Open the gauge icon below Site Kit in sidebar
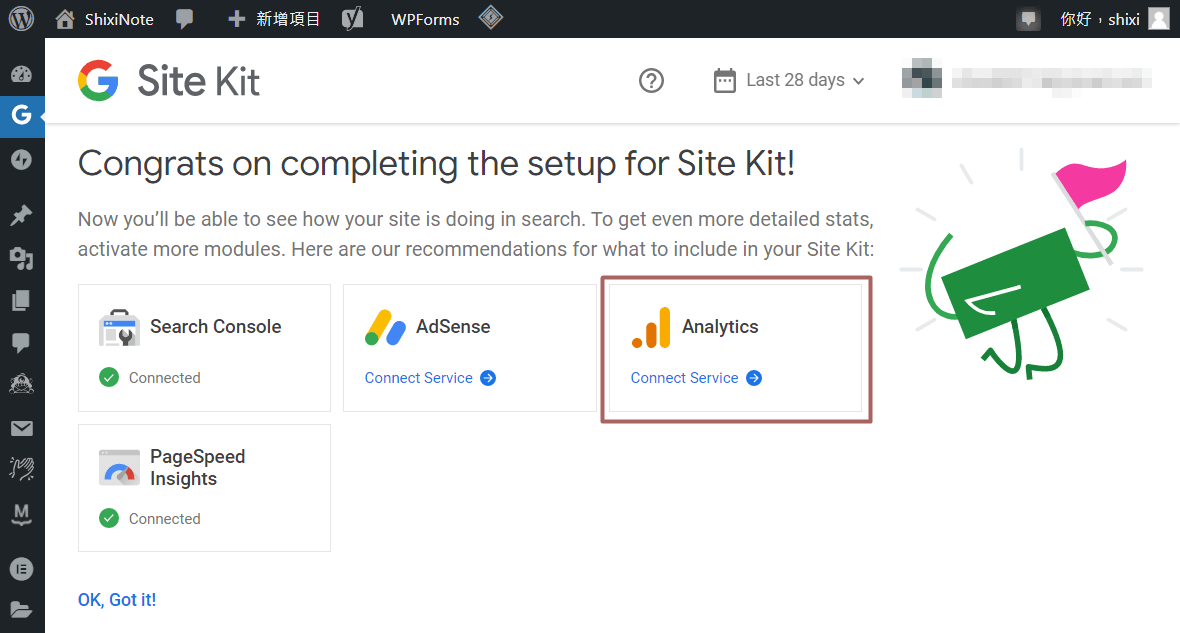This screenshot has width=1180, height=633. point(21,160)
